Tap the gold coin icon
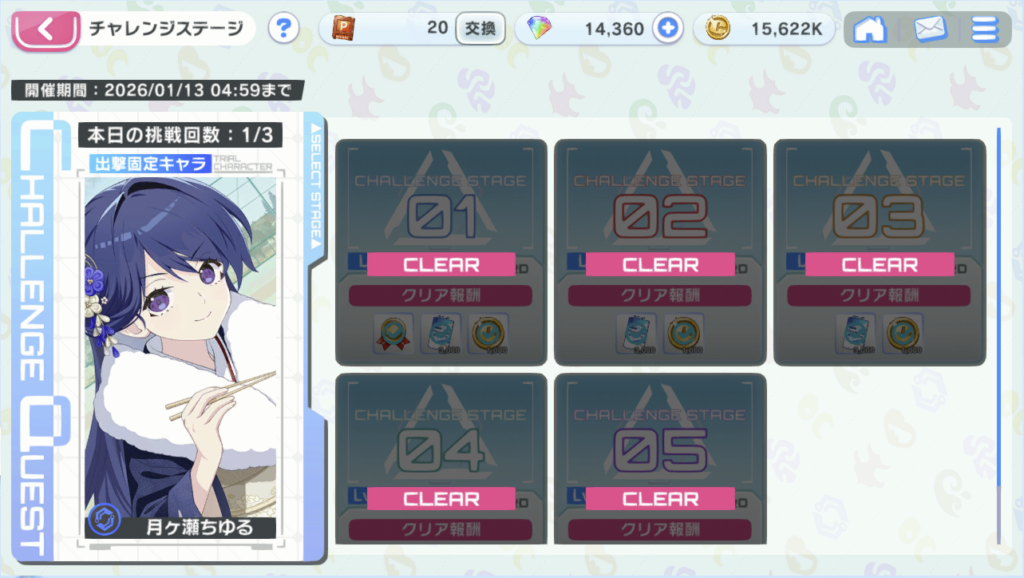1024x578 pixels. click(x=718, y=28)
